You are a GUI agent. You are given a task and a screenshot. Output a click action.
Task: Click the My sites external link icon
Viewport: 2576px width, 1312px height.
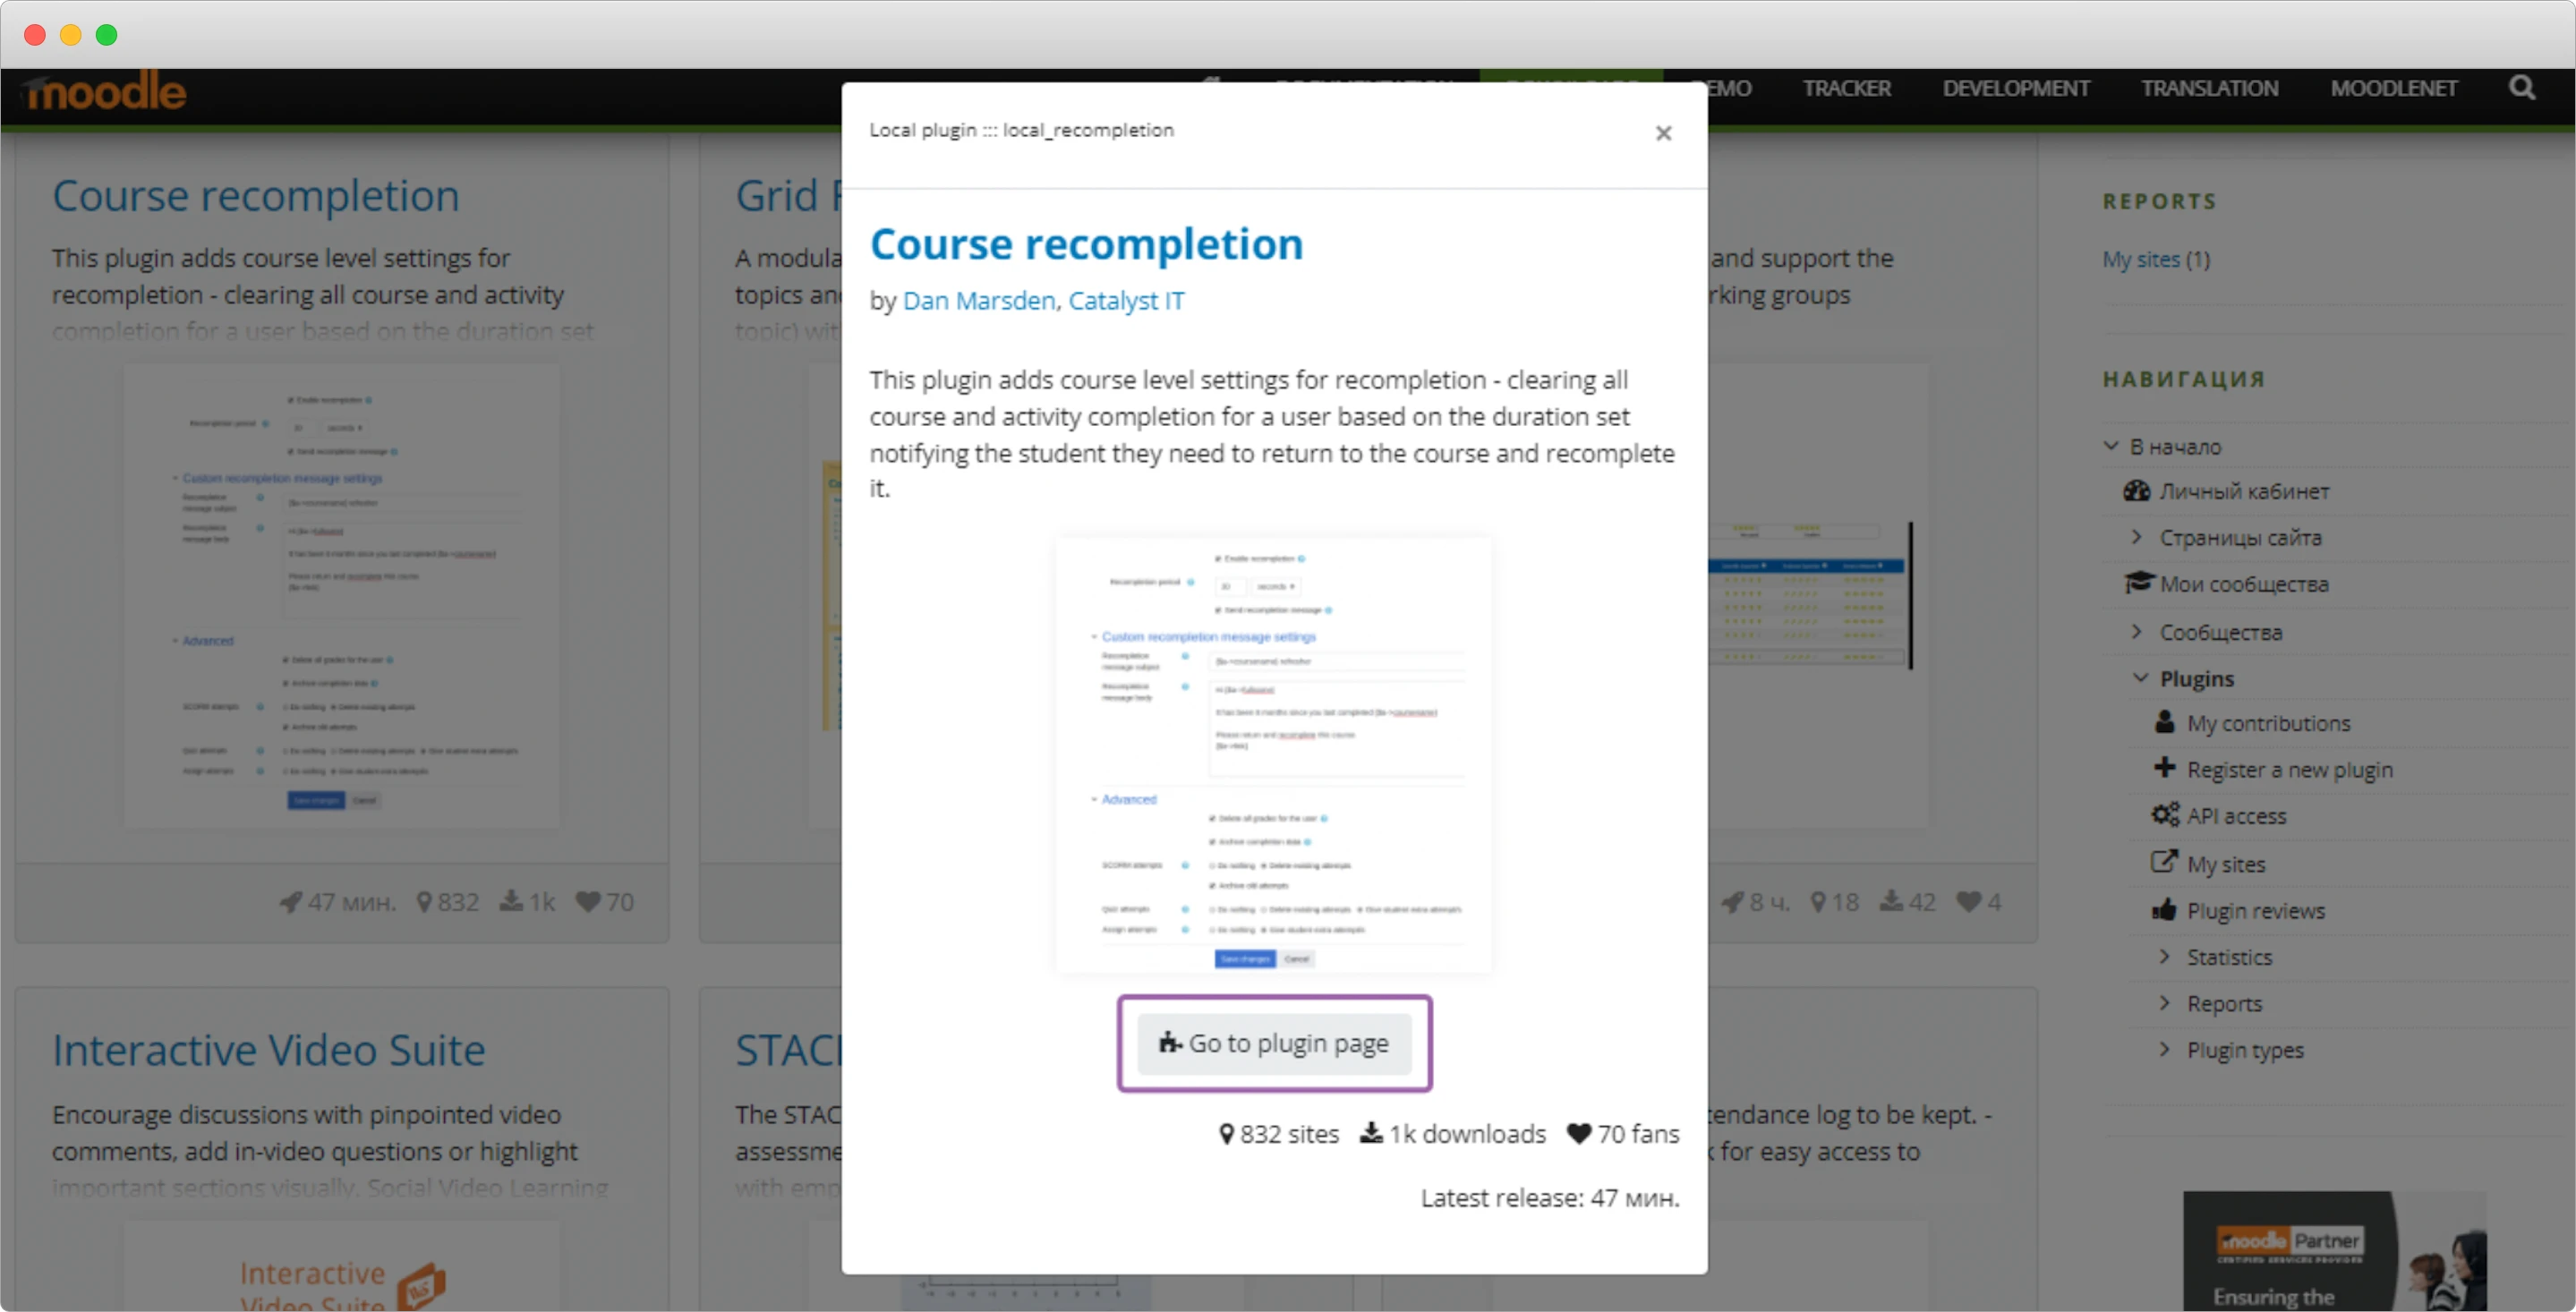[x=2165, y=862]
